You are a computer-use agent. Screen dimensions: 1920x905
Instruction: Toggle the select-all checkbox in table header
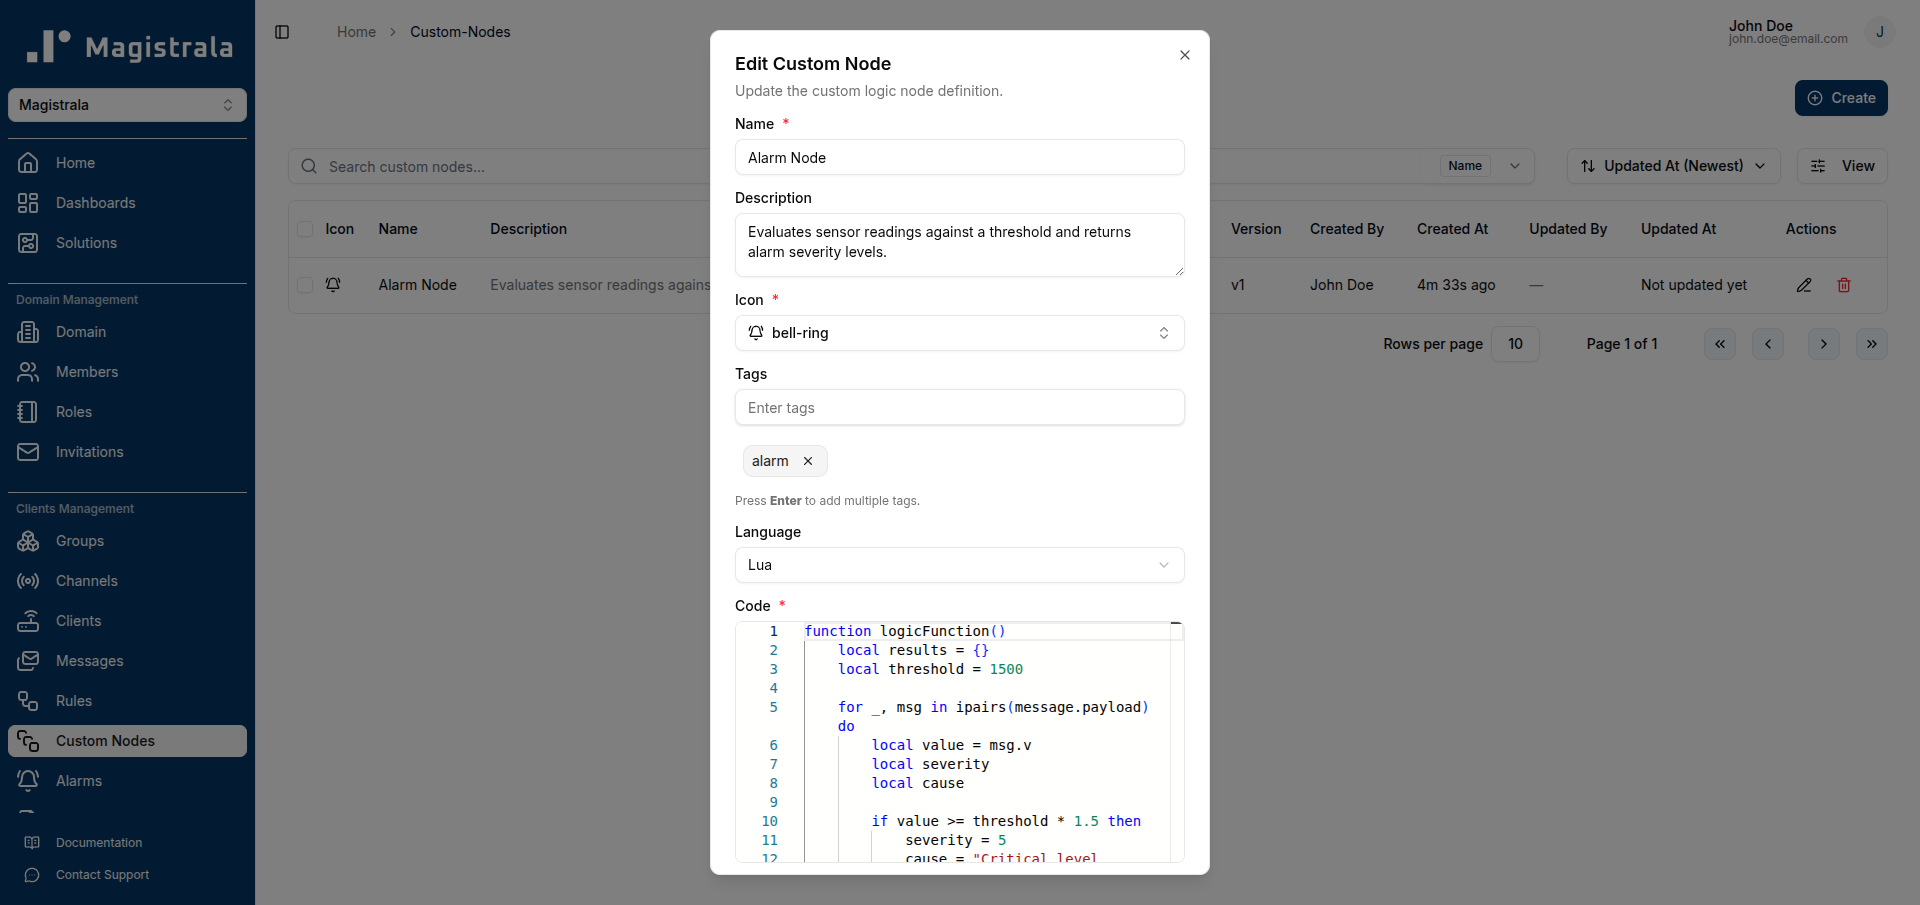click(x=305, y=229)
